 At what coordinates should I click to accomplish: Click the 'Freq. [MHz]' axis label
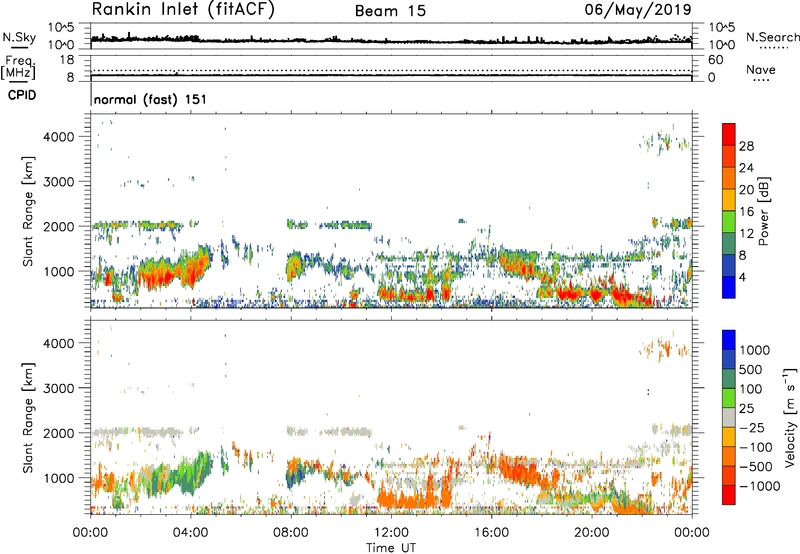tap(18, 67)
